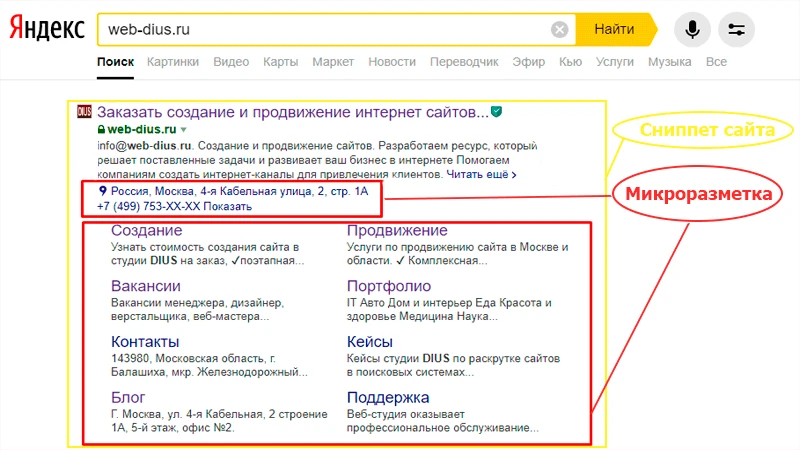
Task: Click the text "Веб-студия оказывает"
Action: pyautogui.click(x=406, y=414)
